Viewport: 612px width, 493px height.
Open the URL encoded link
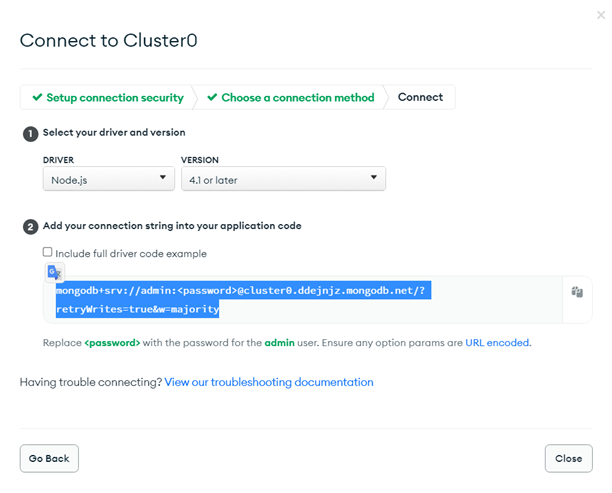pos(497,343)
